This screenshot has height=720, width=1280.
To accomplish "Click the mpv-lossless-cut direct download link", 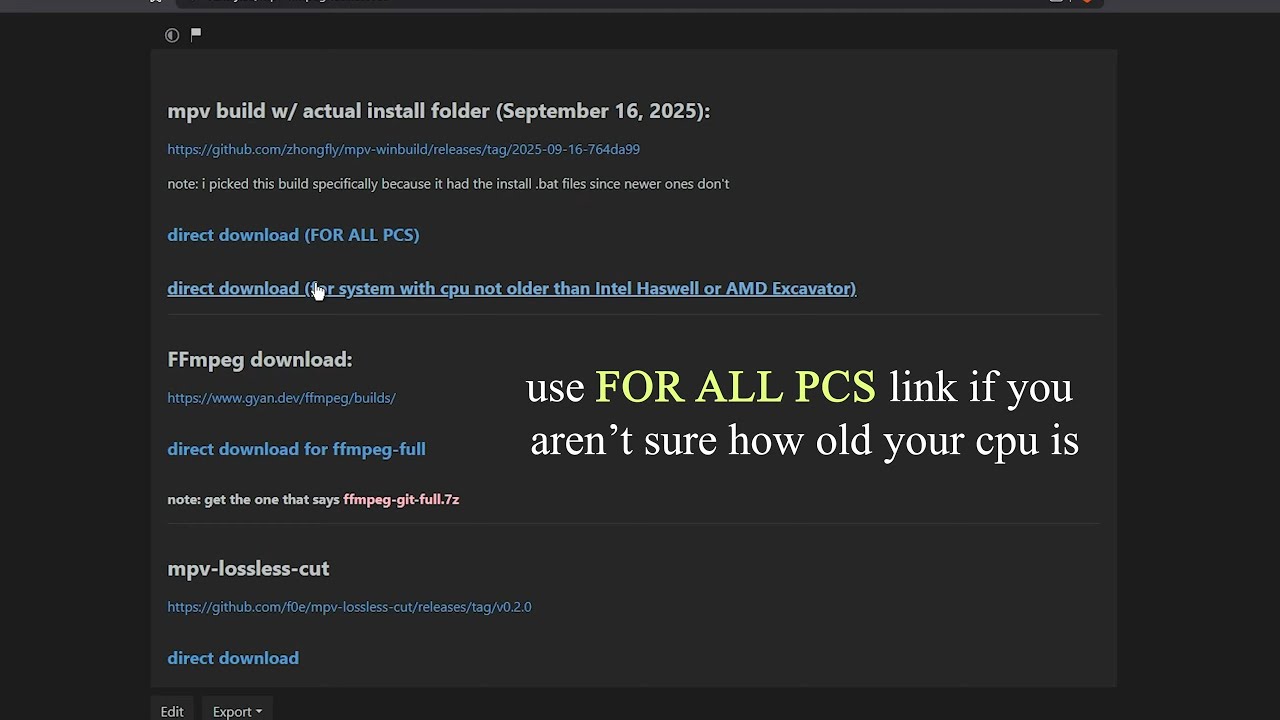I will pos(233,658).
